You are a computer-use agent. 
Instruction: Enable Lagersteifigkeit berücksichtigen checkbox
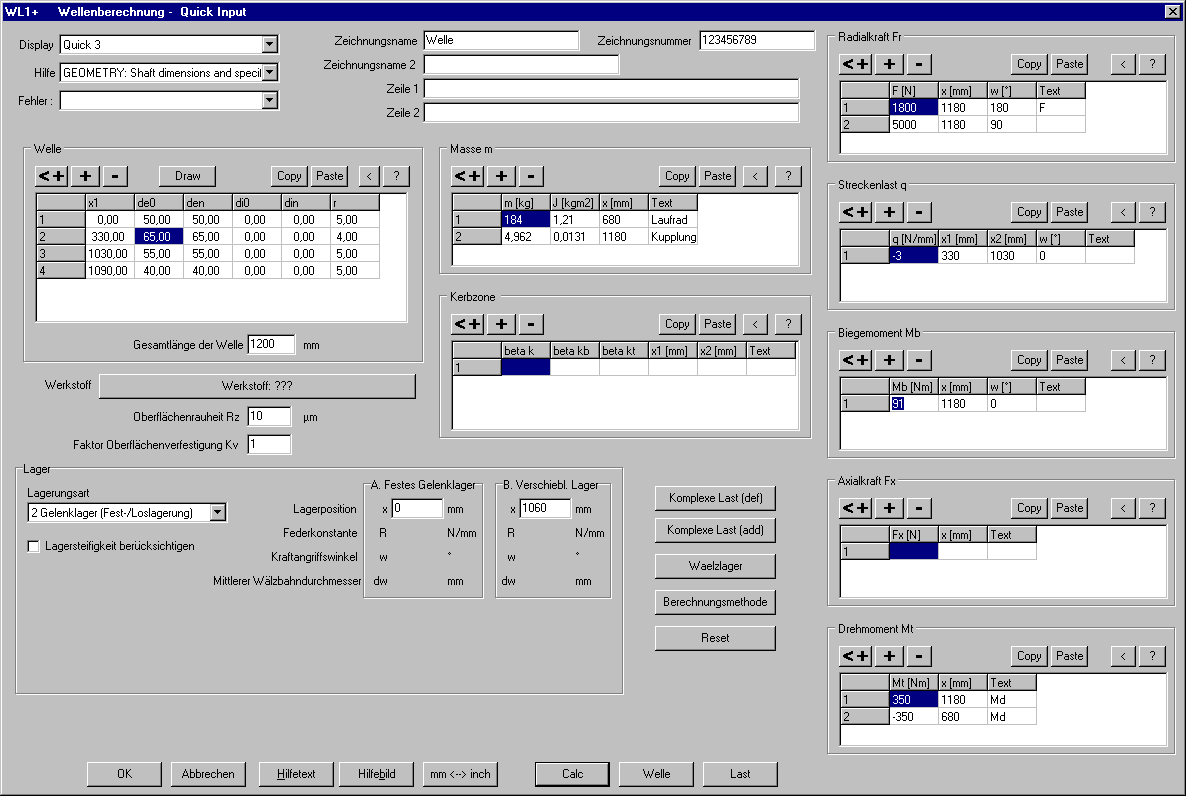pyautogui.click(x=34, y=546)
